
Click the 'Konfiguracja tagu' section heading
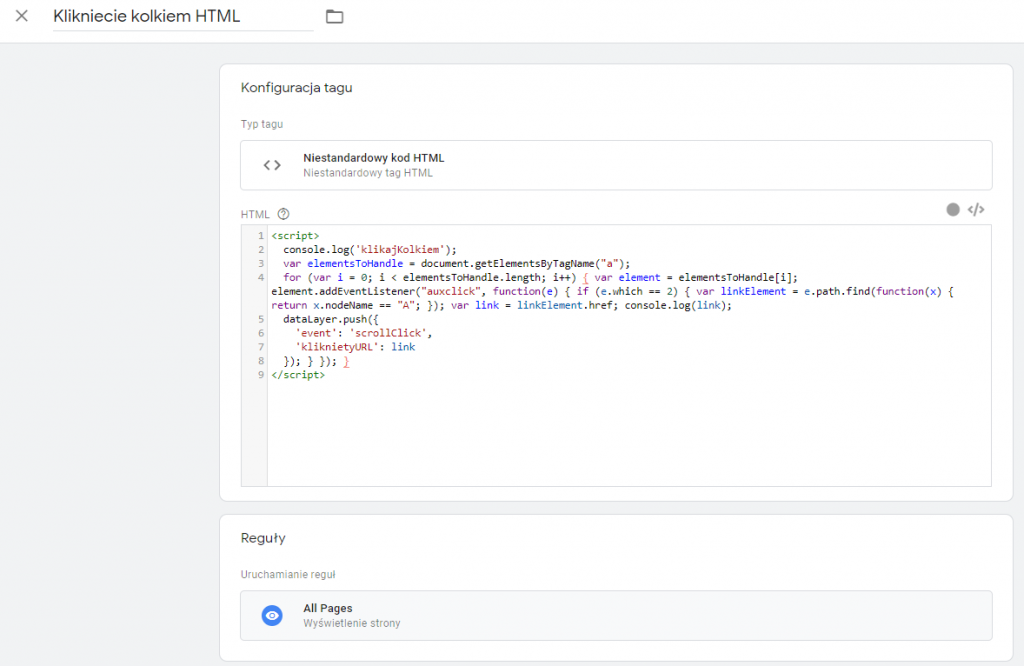[296, 88]
